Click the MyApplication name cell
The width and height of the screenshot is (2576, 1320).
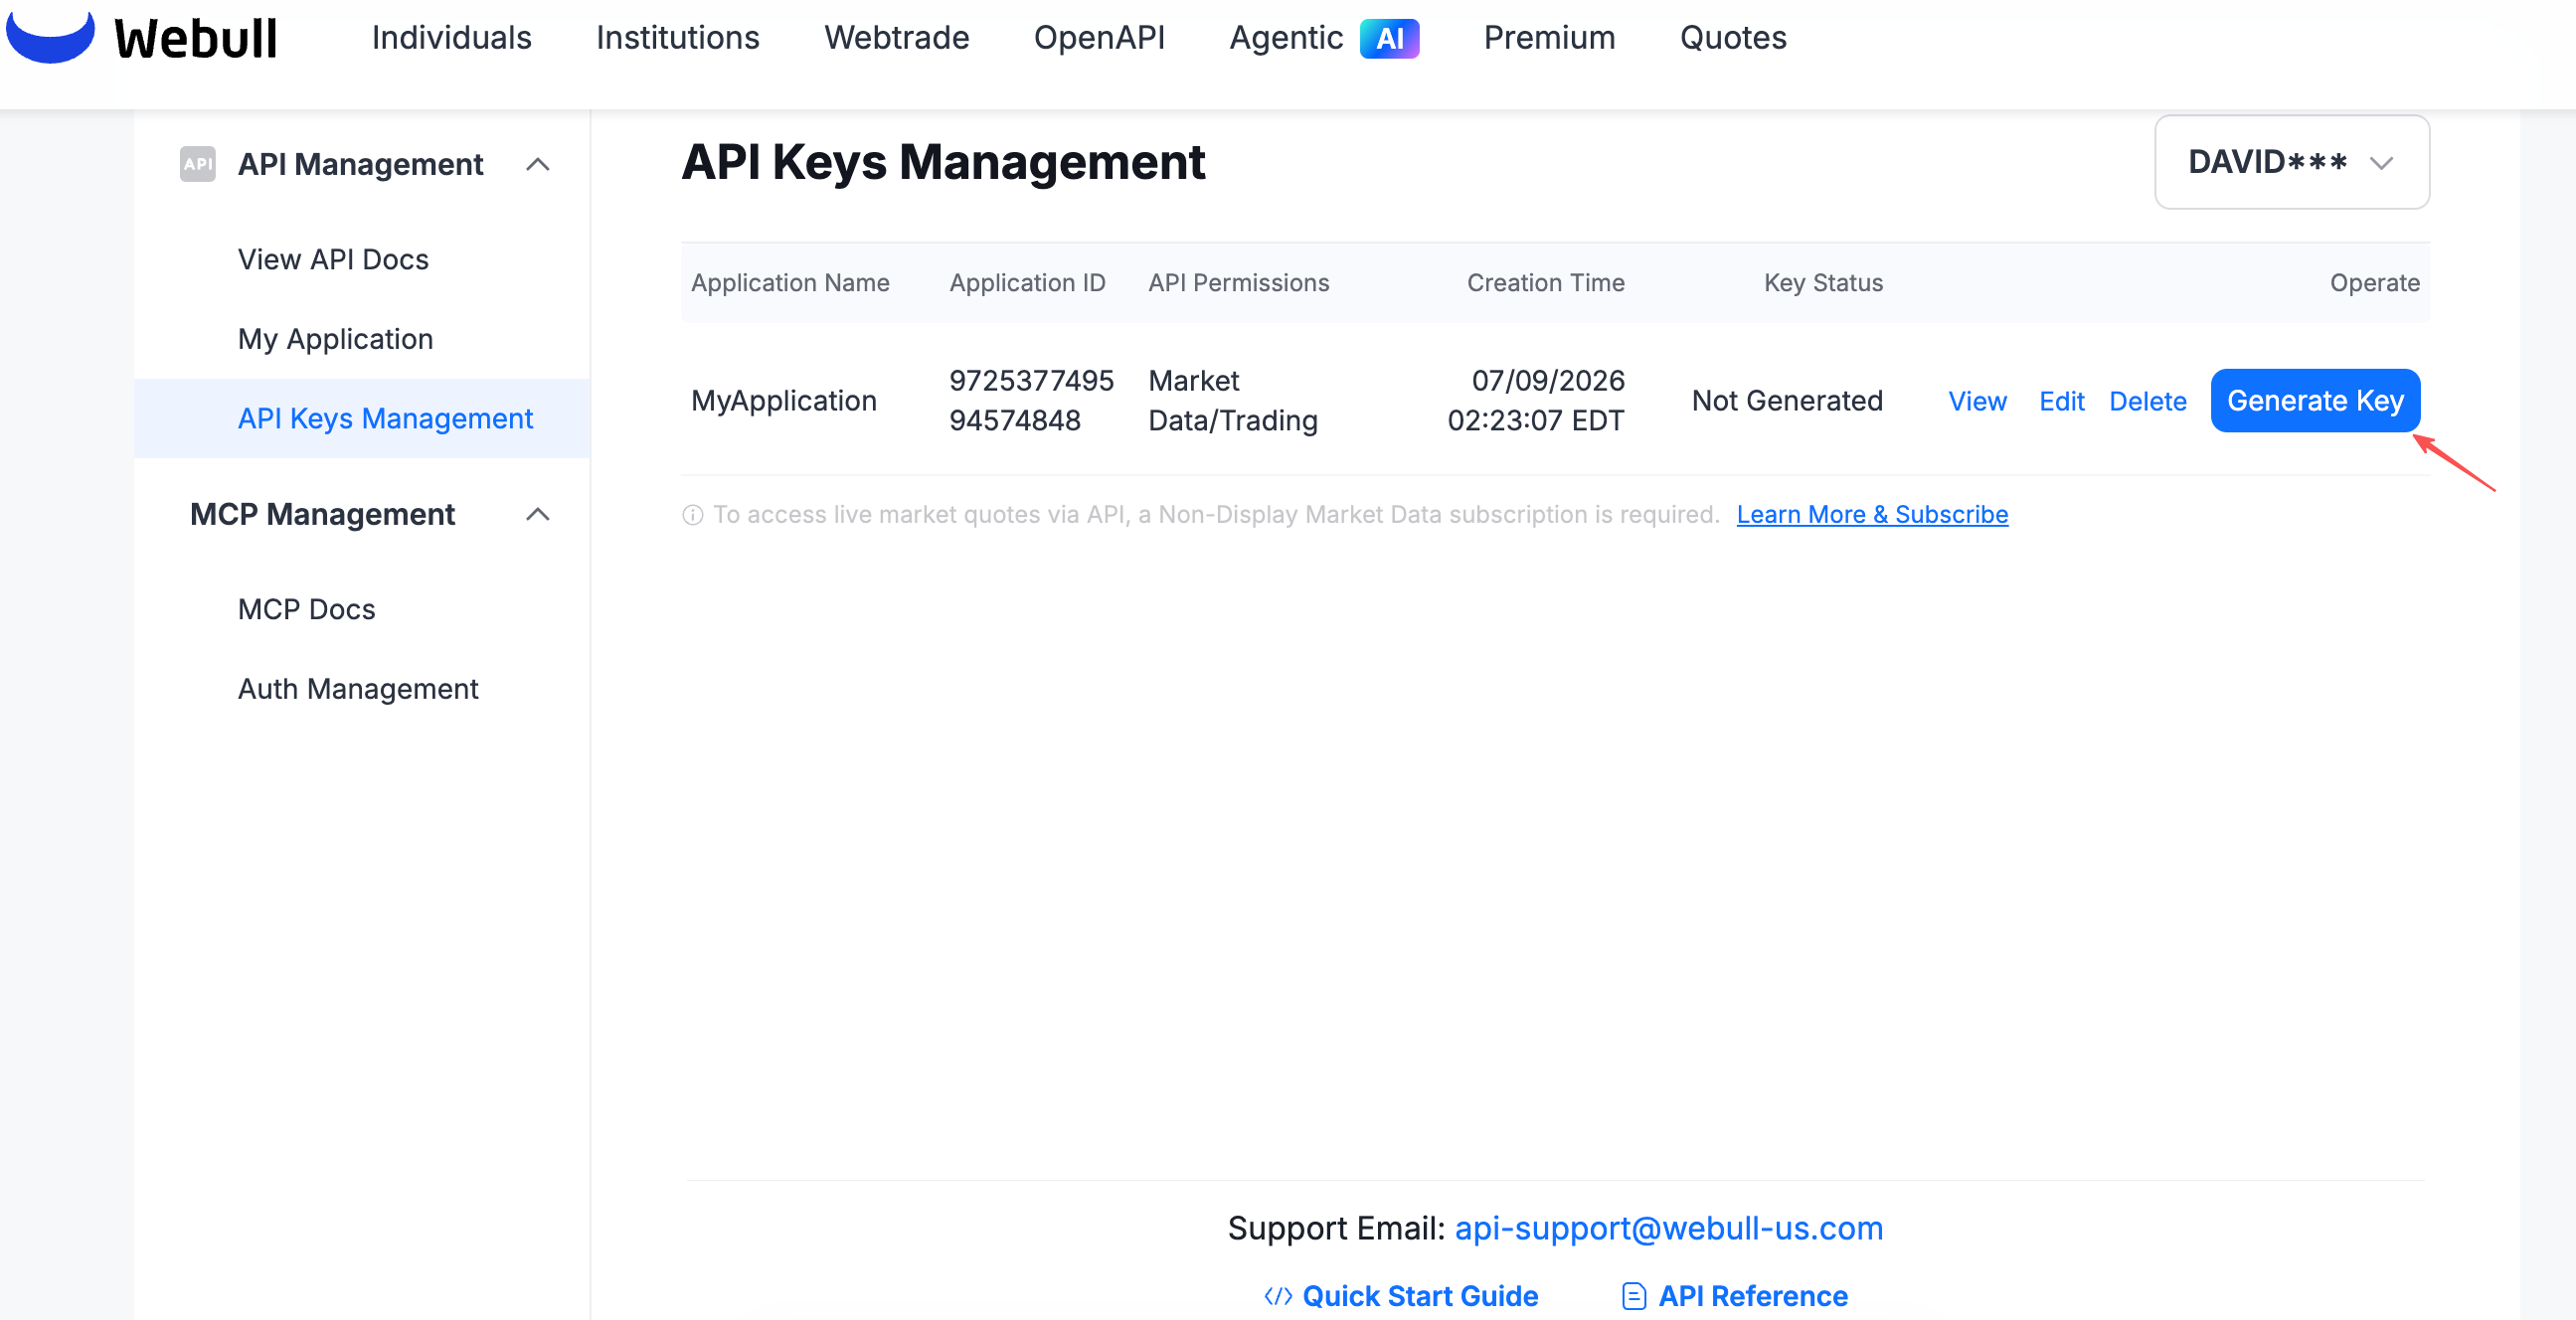[783, 401]
